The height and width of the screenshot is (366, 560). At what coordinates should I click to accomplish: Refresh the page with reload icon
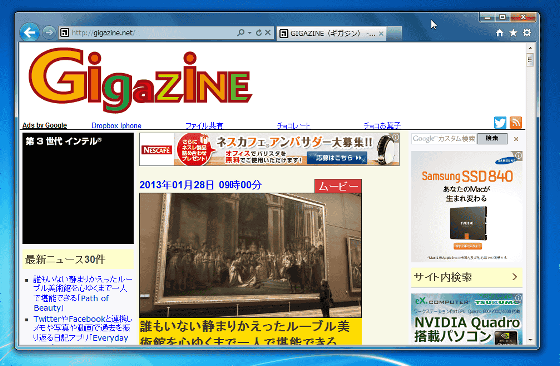pyautogui.click(x=259, y=33)
